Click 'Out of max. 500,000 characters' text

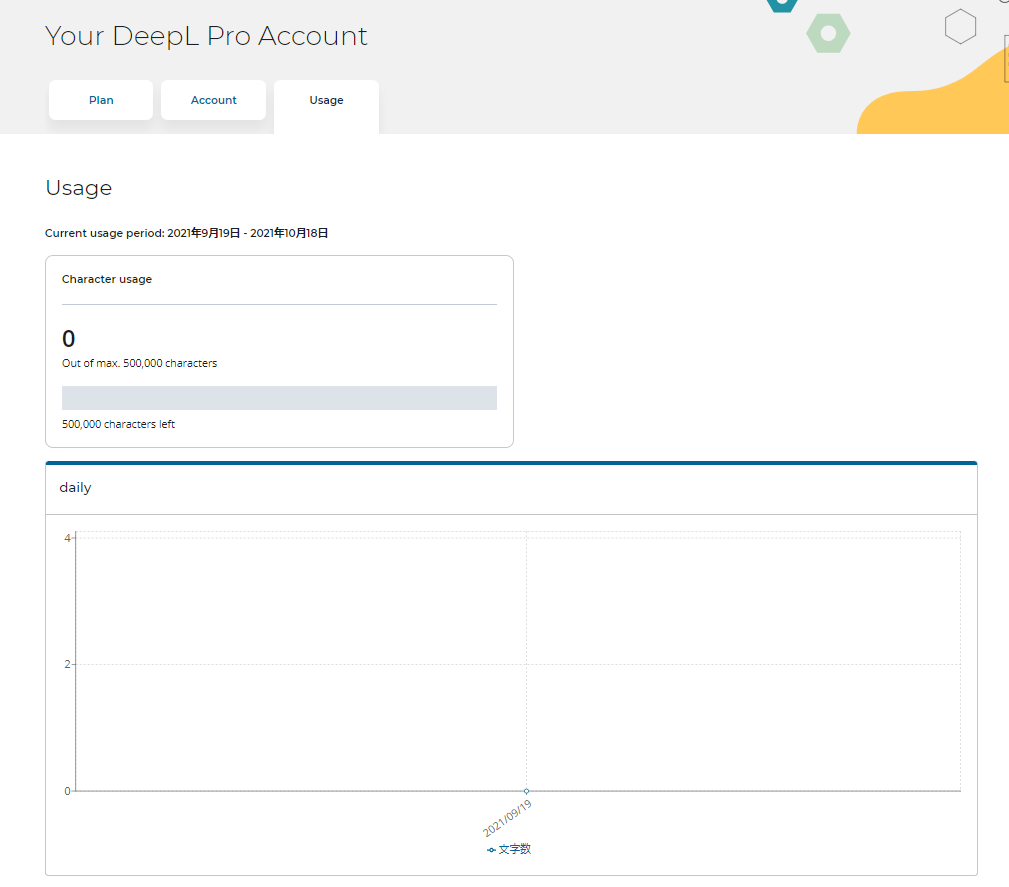click(140, 363)
